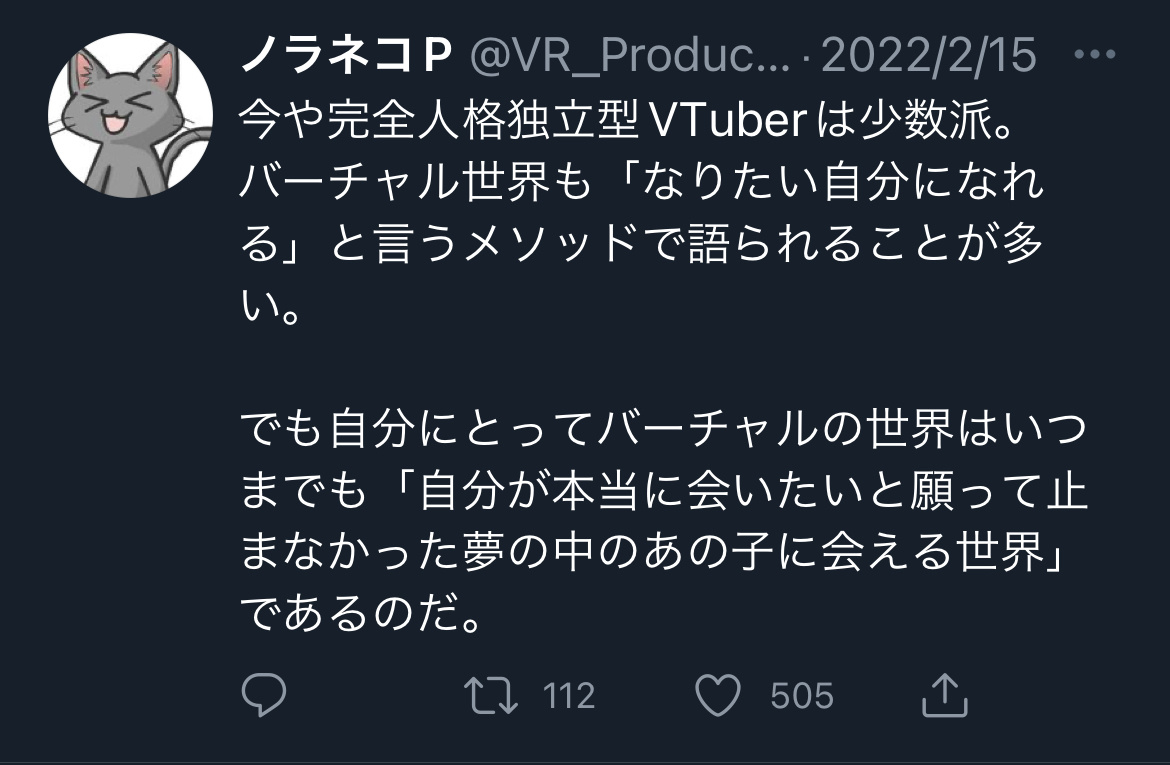1170x765 pixels.
Task: Tap the share upload icon
Action: [945, 695]
